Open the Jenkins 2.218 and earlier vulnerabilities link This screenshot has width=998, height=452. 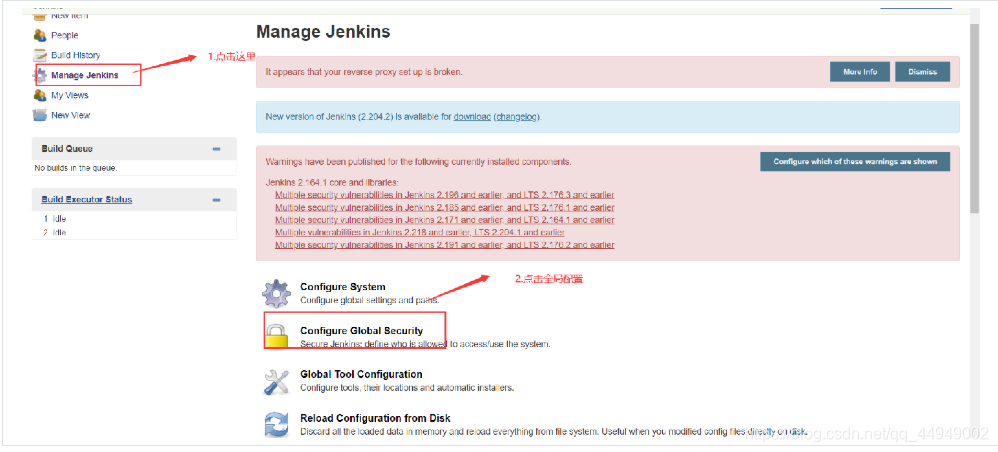coord(419,232)
